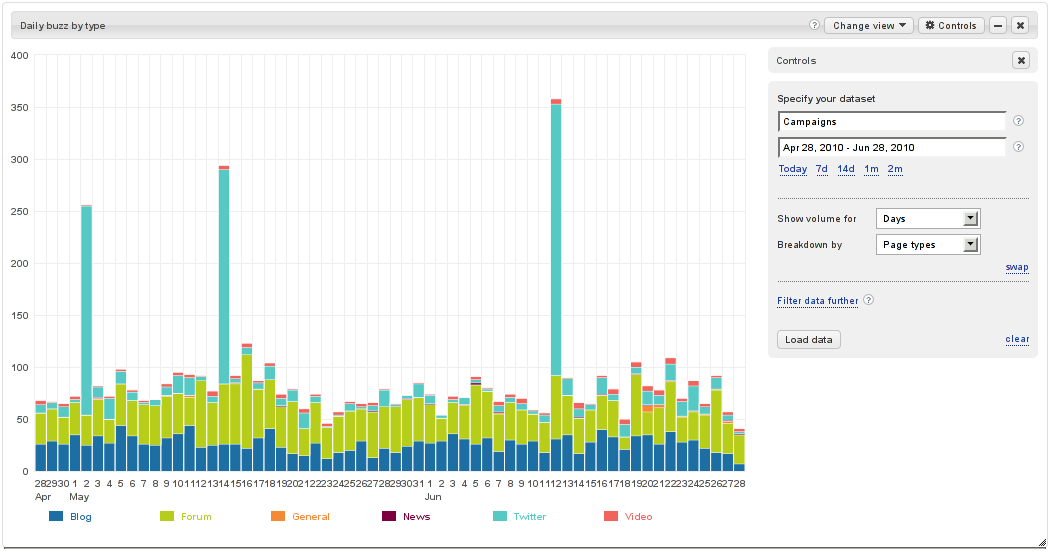Open help for the Campaigns field
1051x551 pixels.
point(1018,121)
